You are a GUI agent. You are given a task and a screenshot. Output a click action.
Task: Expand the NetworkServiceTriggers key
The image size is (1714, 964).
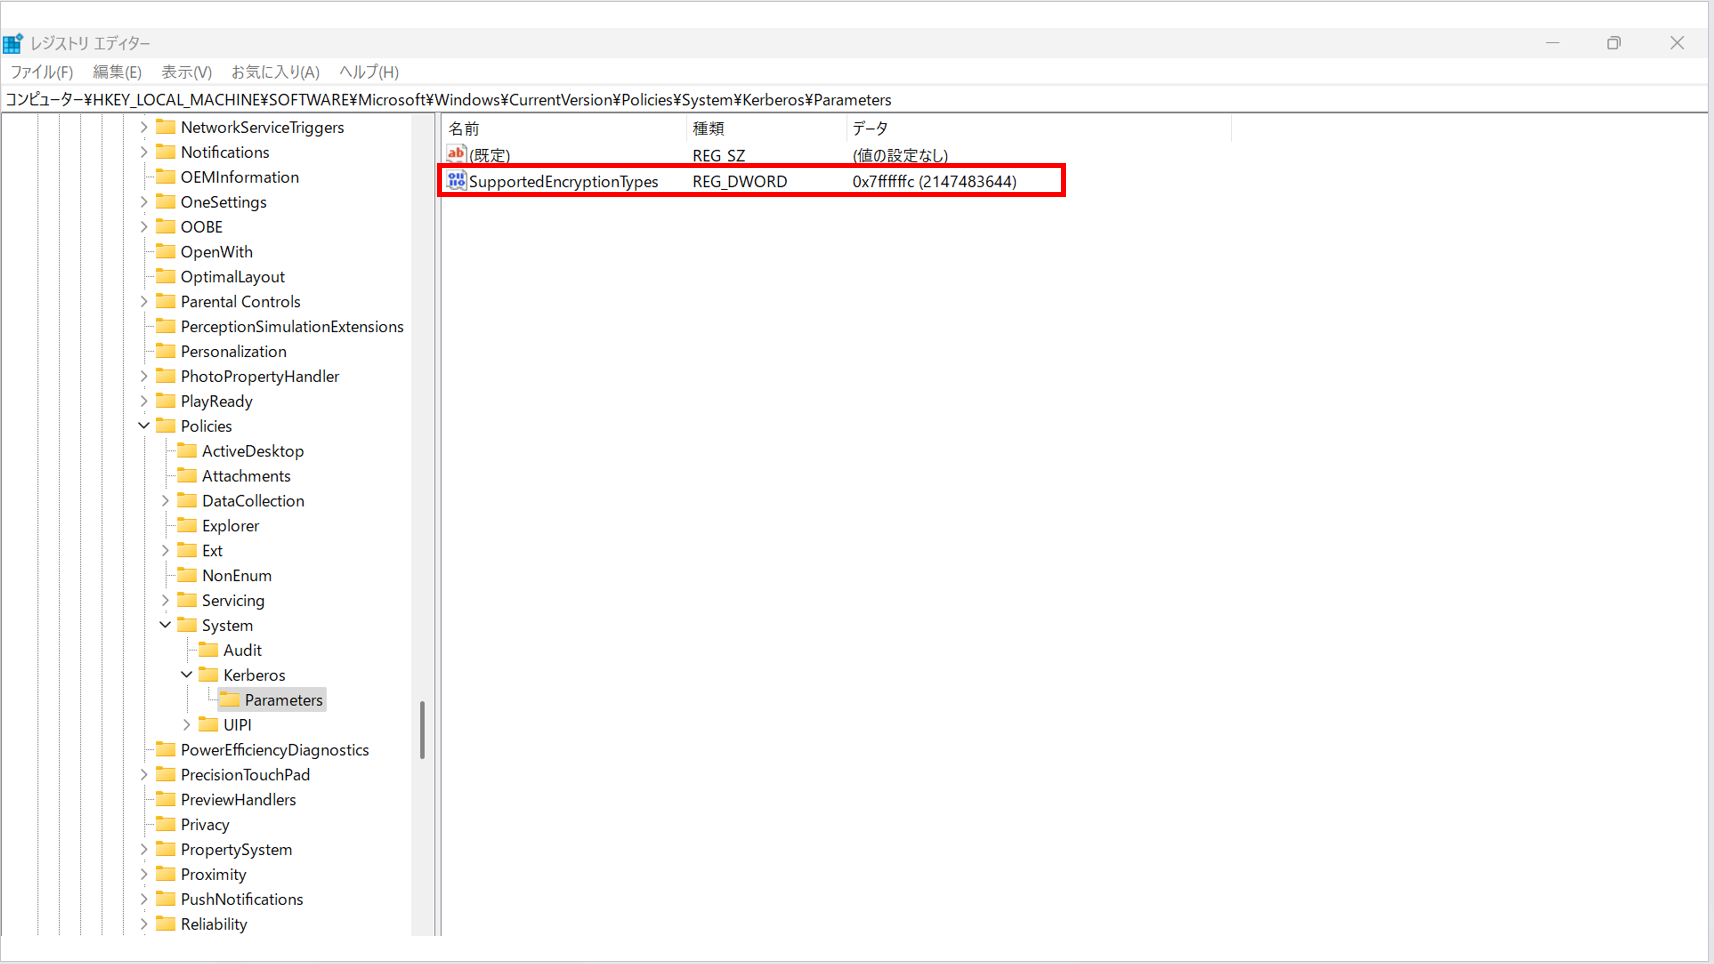144,127
